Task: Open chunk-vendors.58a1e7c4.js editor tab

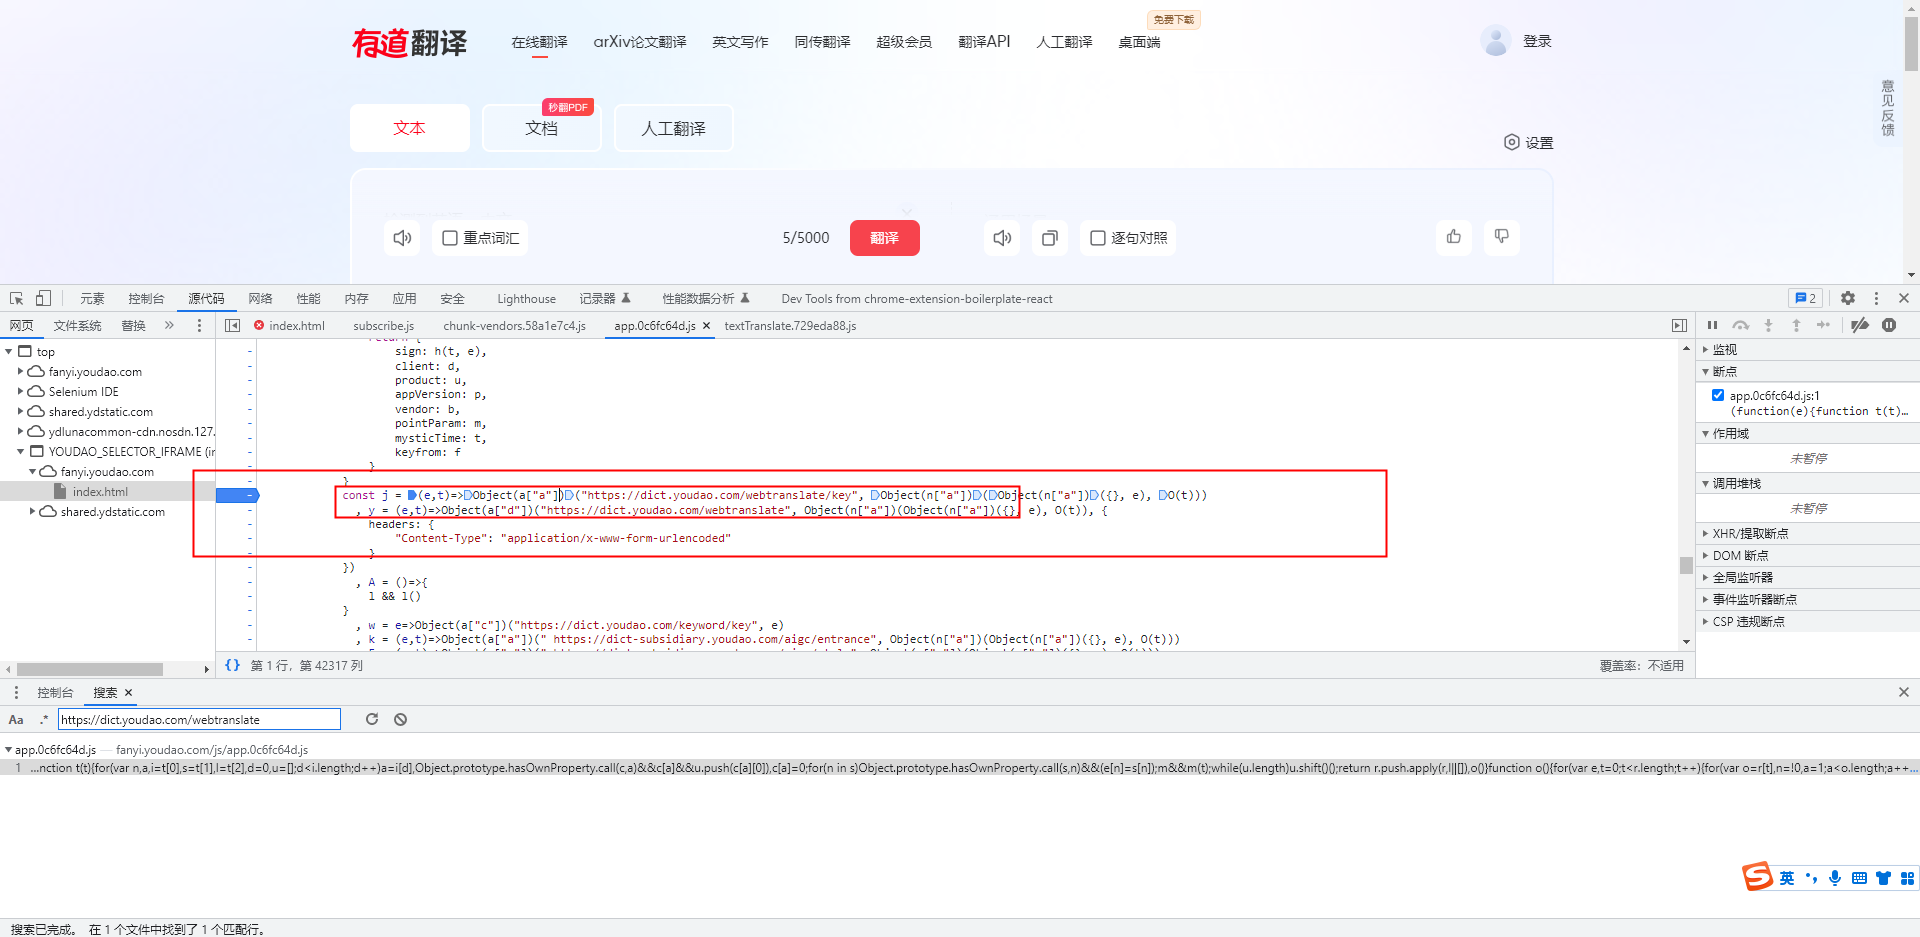Action: tap(514, 326)
